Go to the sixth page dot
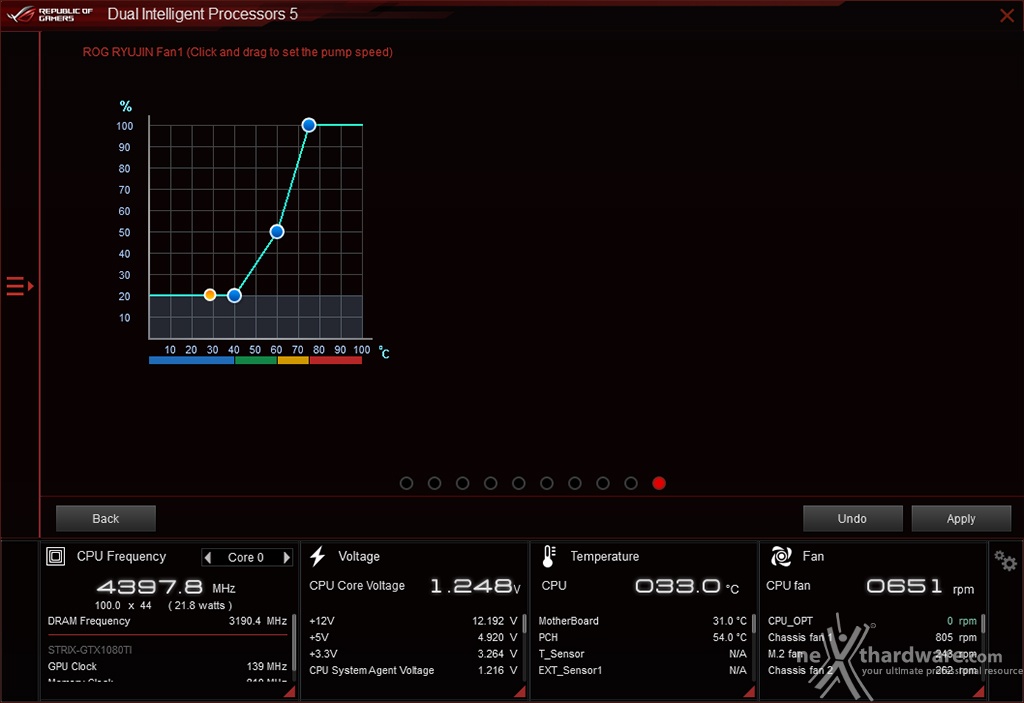 pyautogui.click(x=547, y=483)
